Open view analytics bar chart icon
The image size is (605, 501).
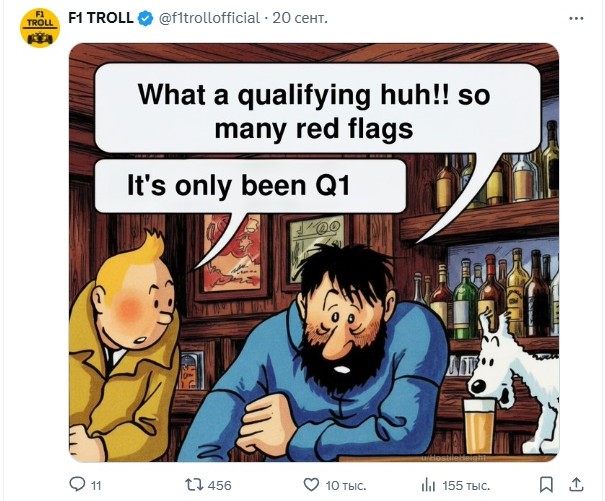point(429,485)
